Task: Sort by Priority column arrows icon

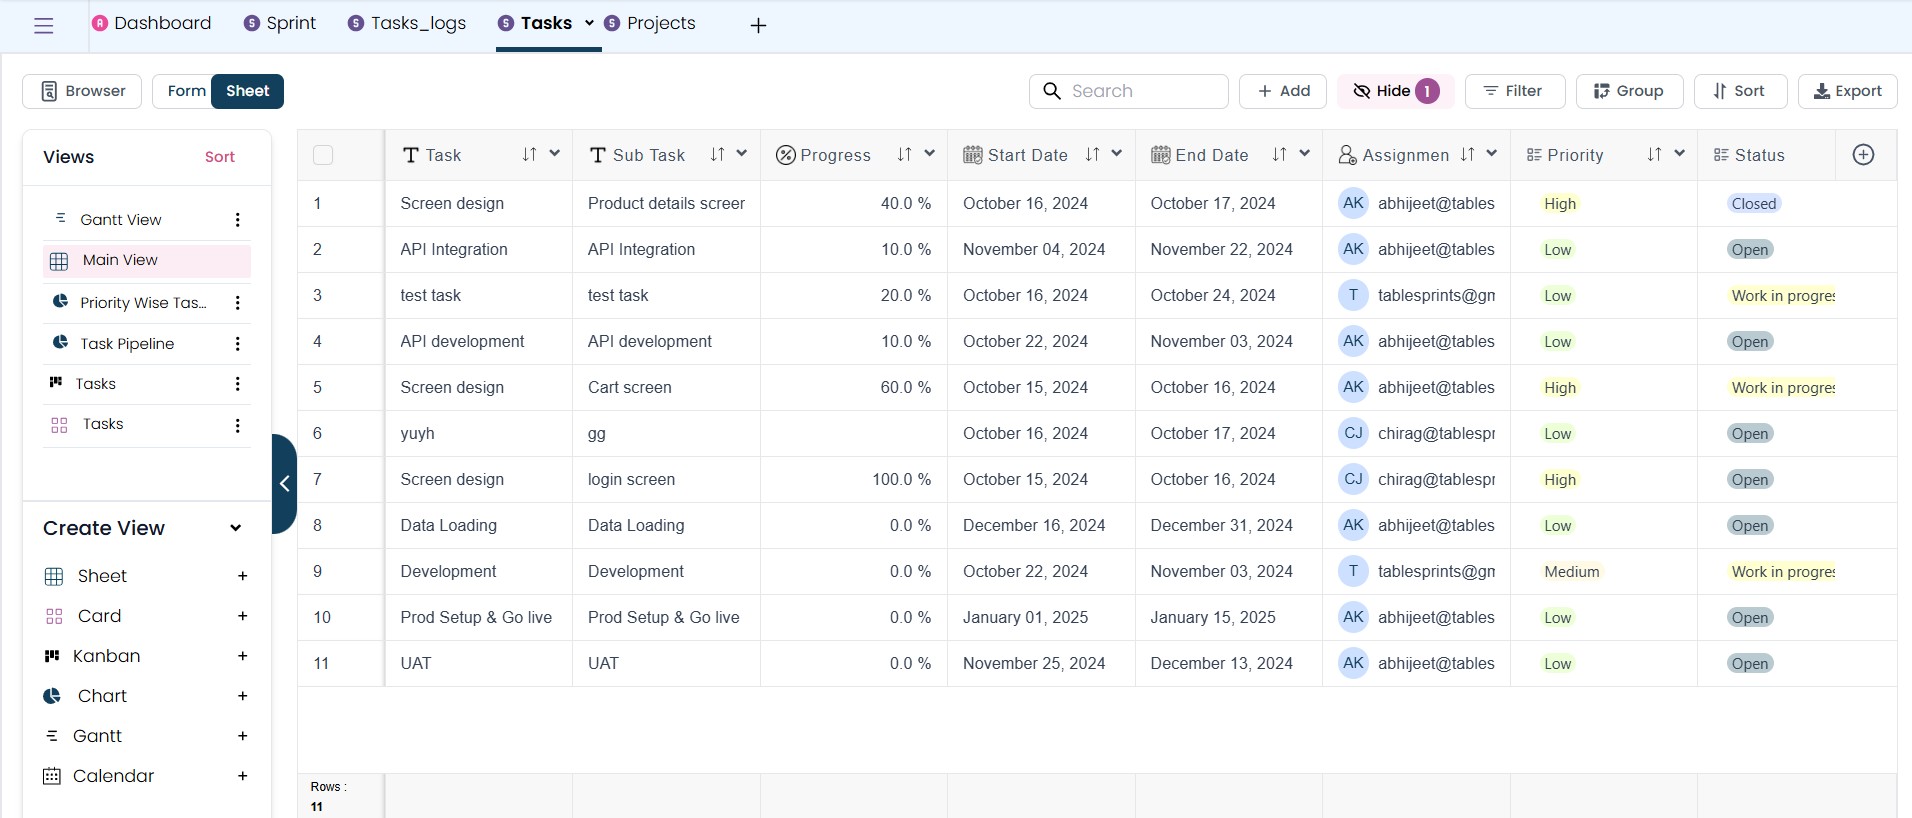Action: (1654, 155)
